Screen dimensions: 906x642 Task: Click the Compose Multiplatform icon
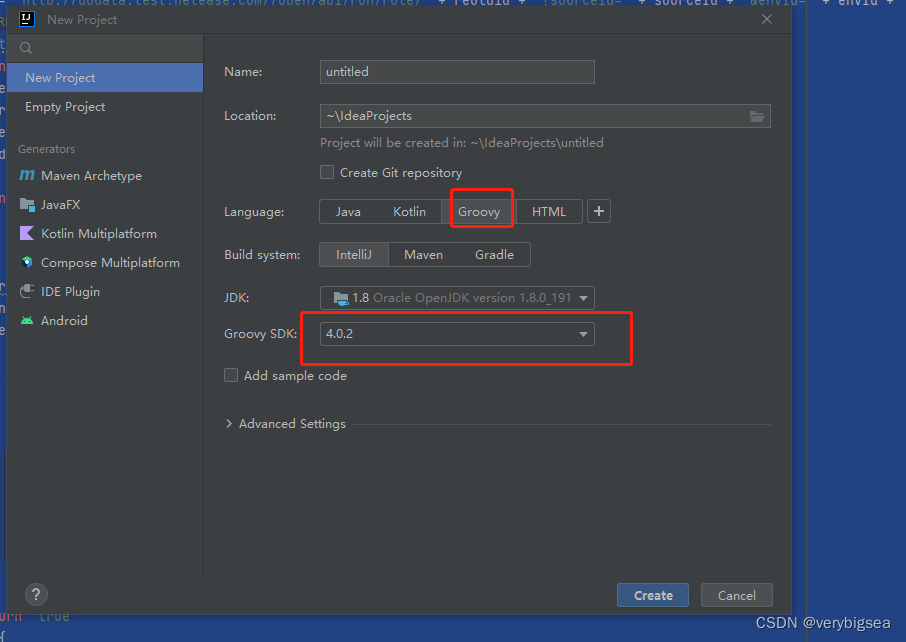tap(27, 262)
